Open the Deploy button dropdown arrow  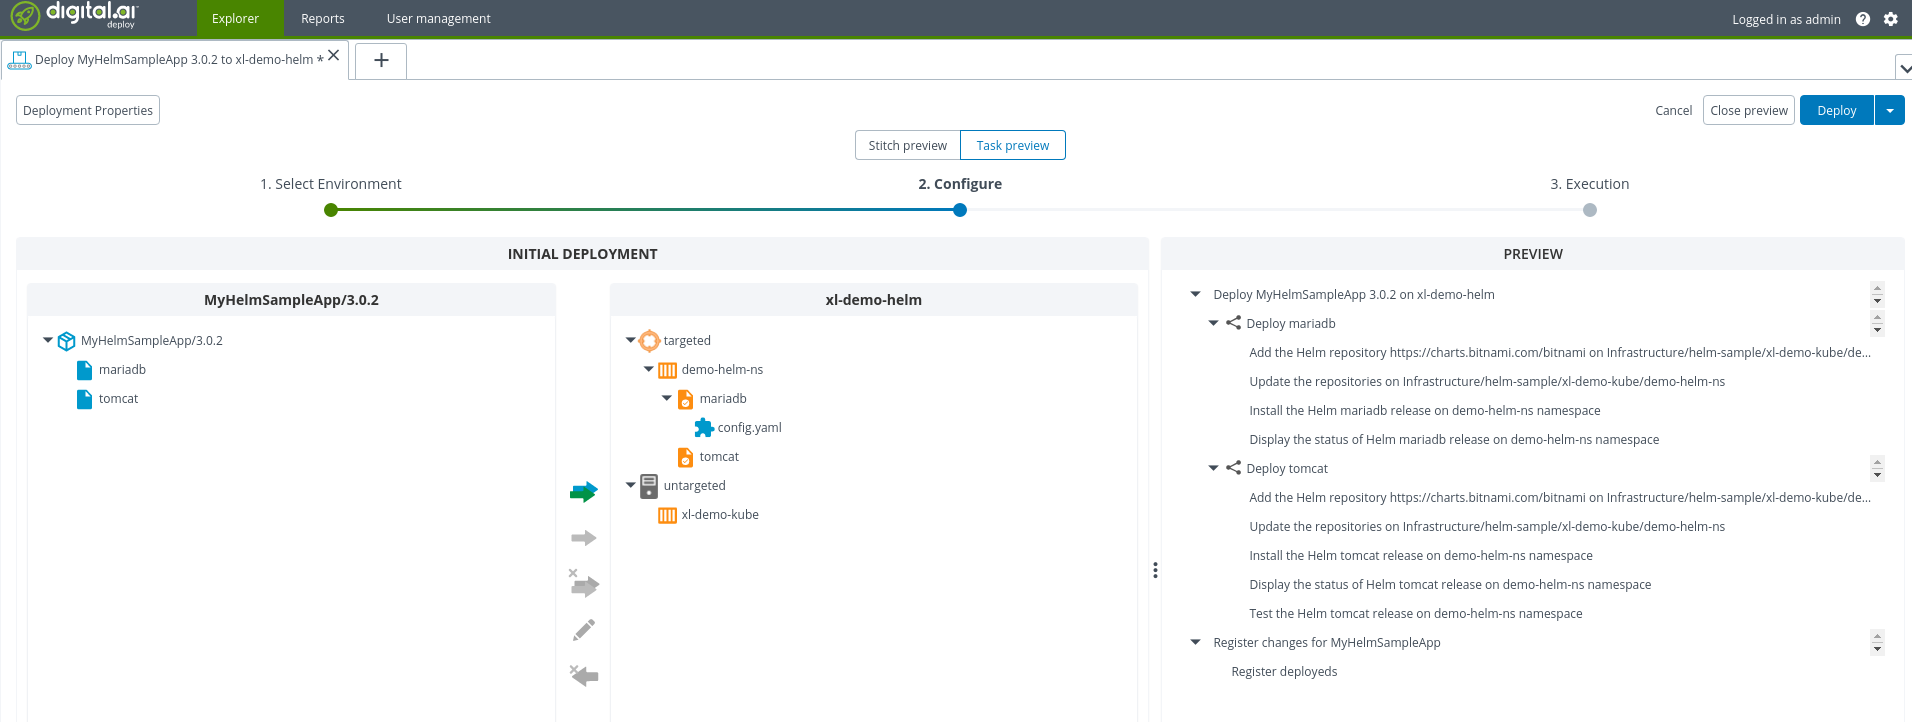click(1889, 111)
